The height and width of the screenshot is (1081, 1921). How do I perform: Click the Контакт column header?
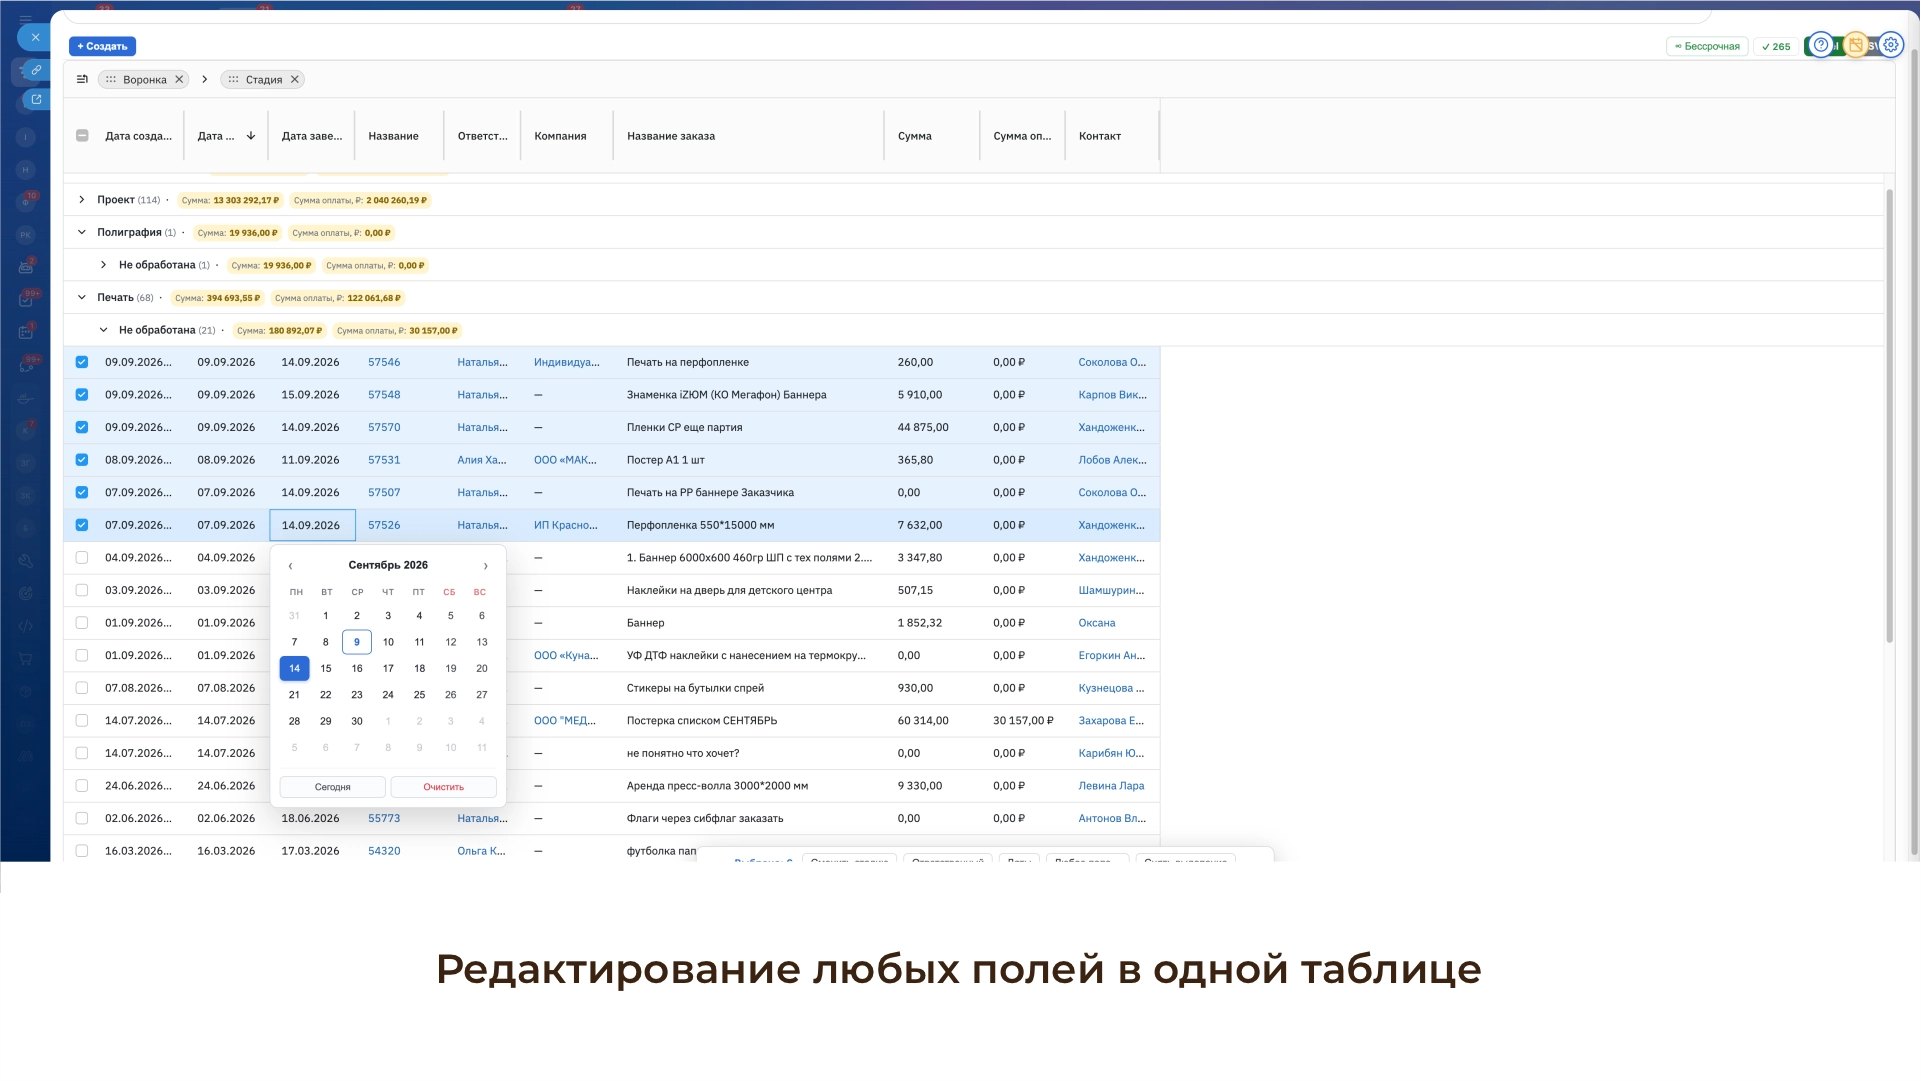(1100, 136)
